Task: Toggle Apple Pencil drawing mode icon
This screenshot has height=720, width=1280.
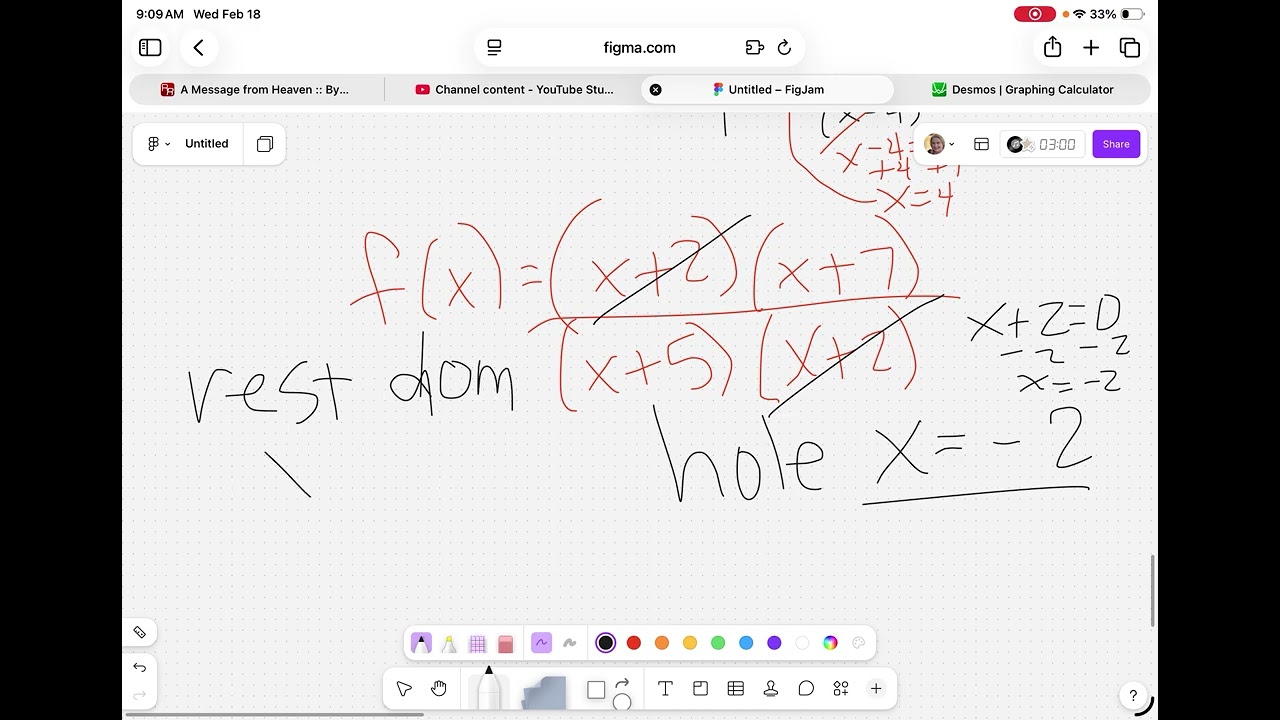Action: click(x=139, y=632)
